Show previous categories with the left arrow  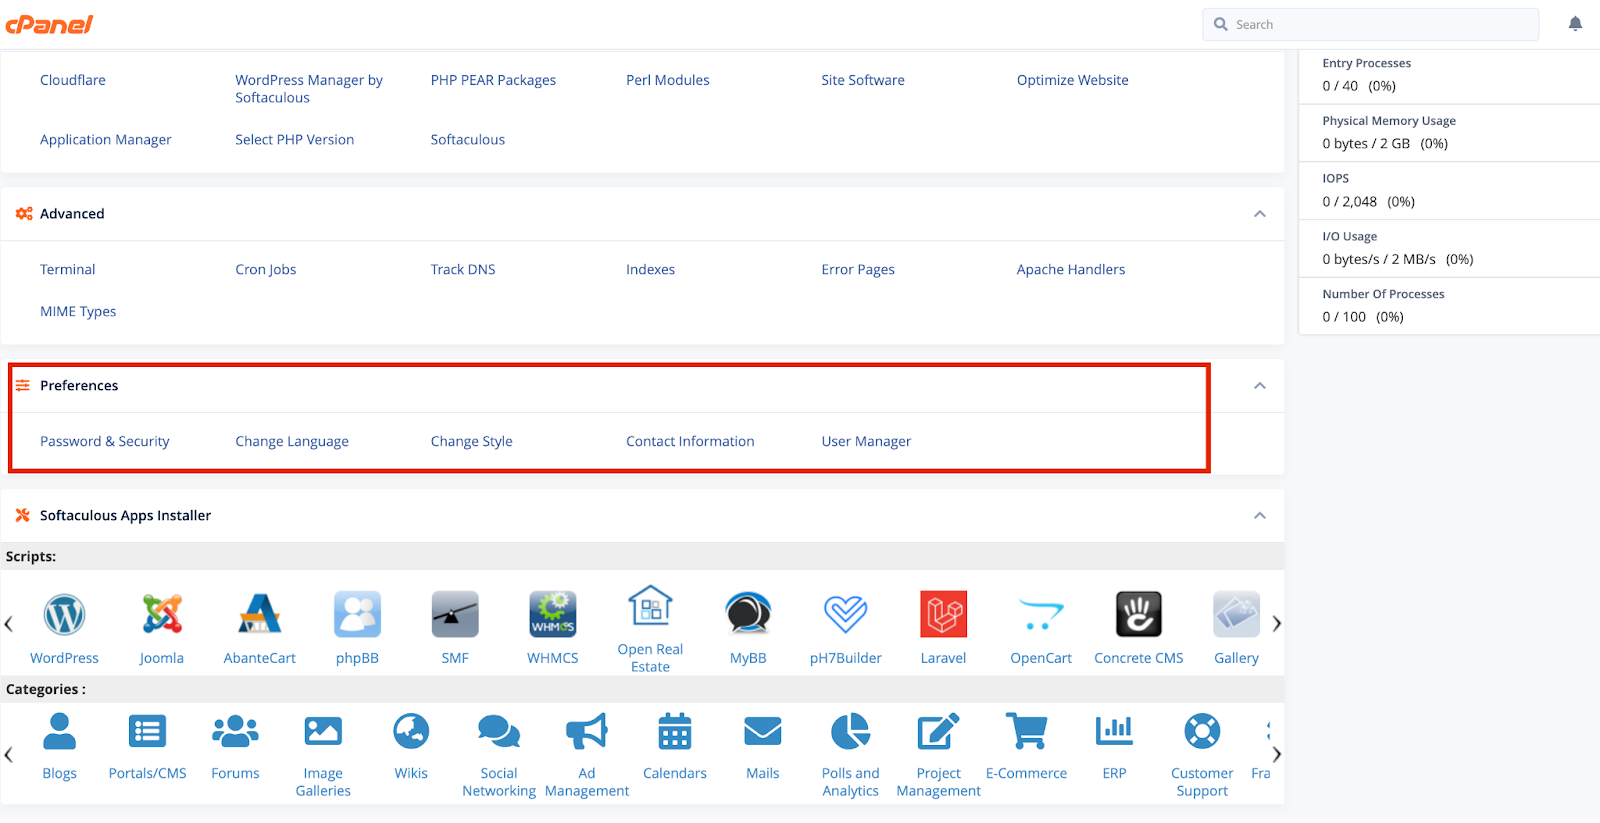point(9,754)
